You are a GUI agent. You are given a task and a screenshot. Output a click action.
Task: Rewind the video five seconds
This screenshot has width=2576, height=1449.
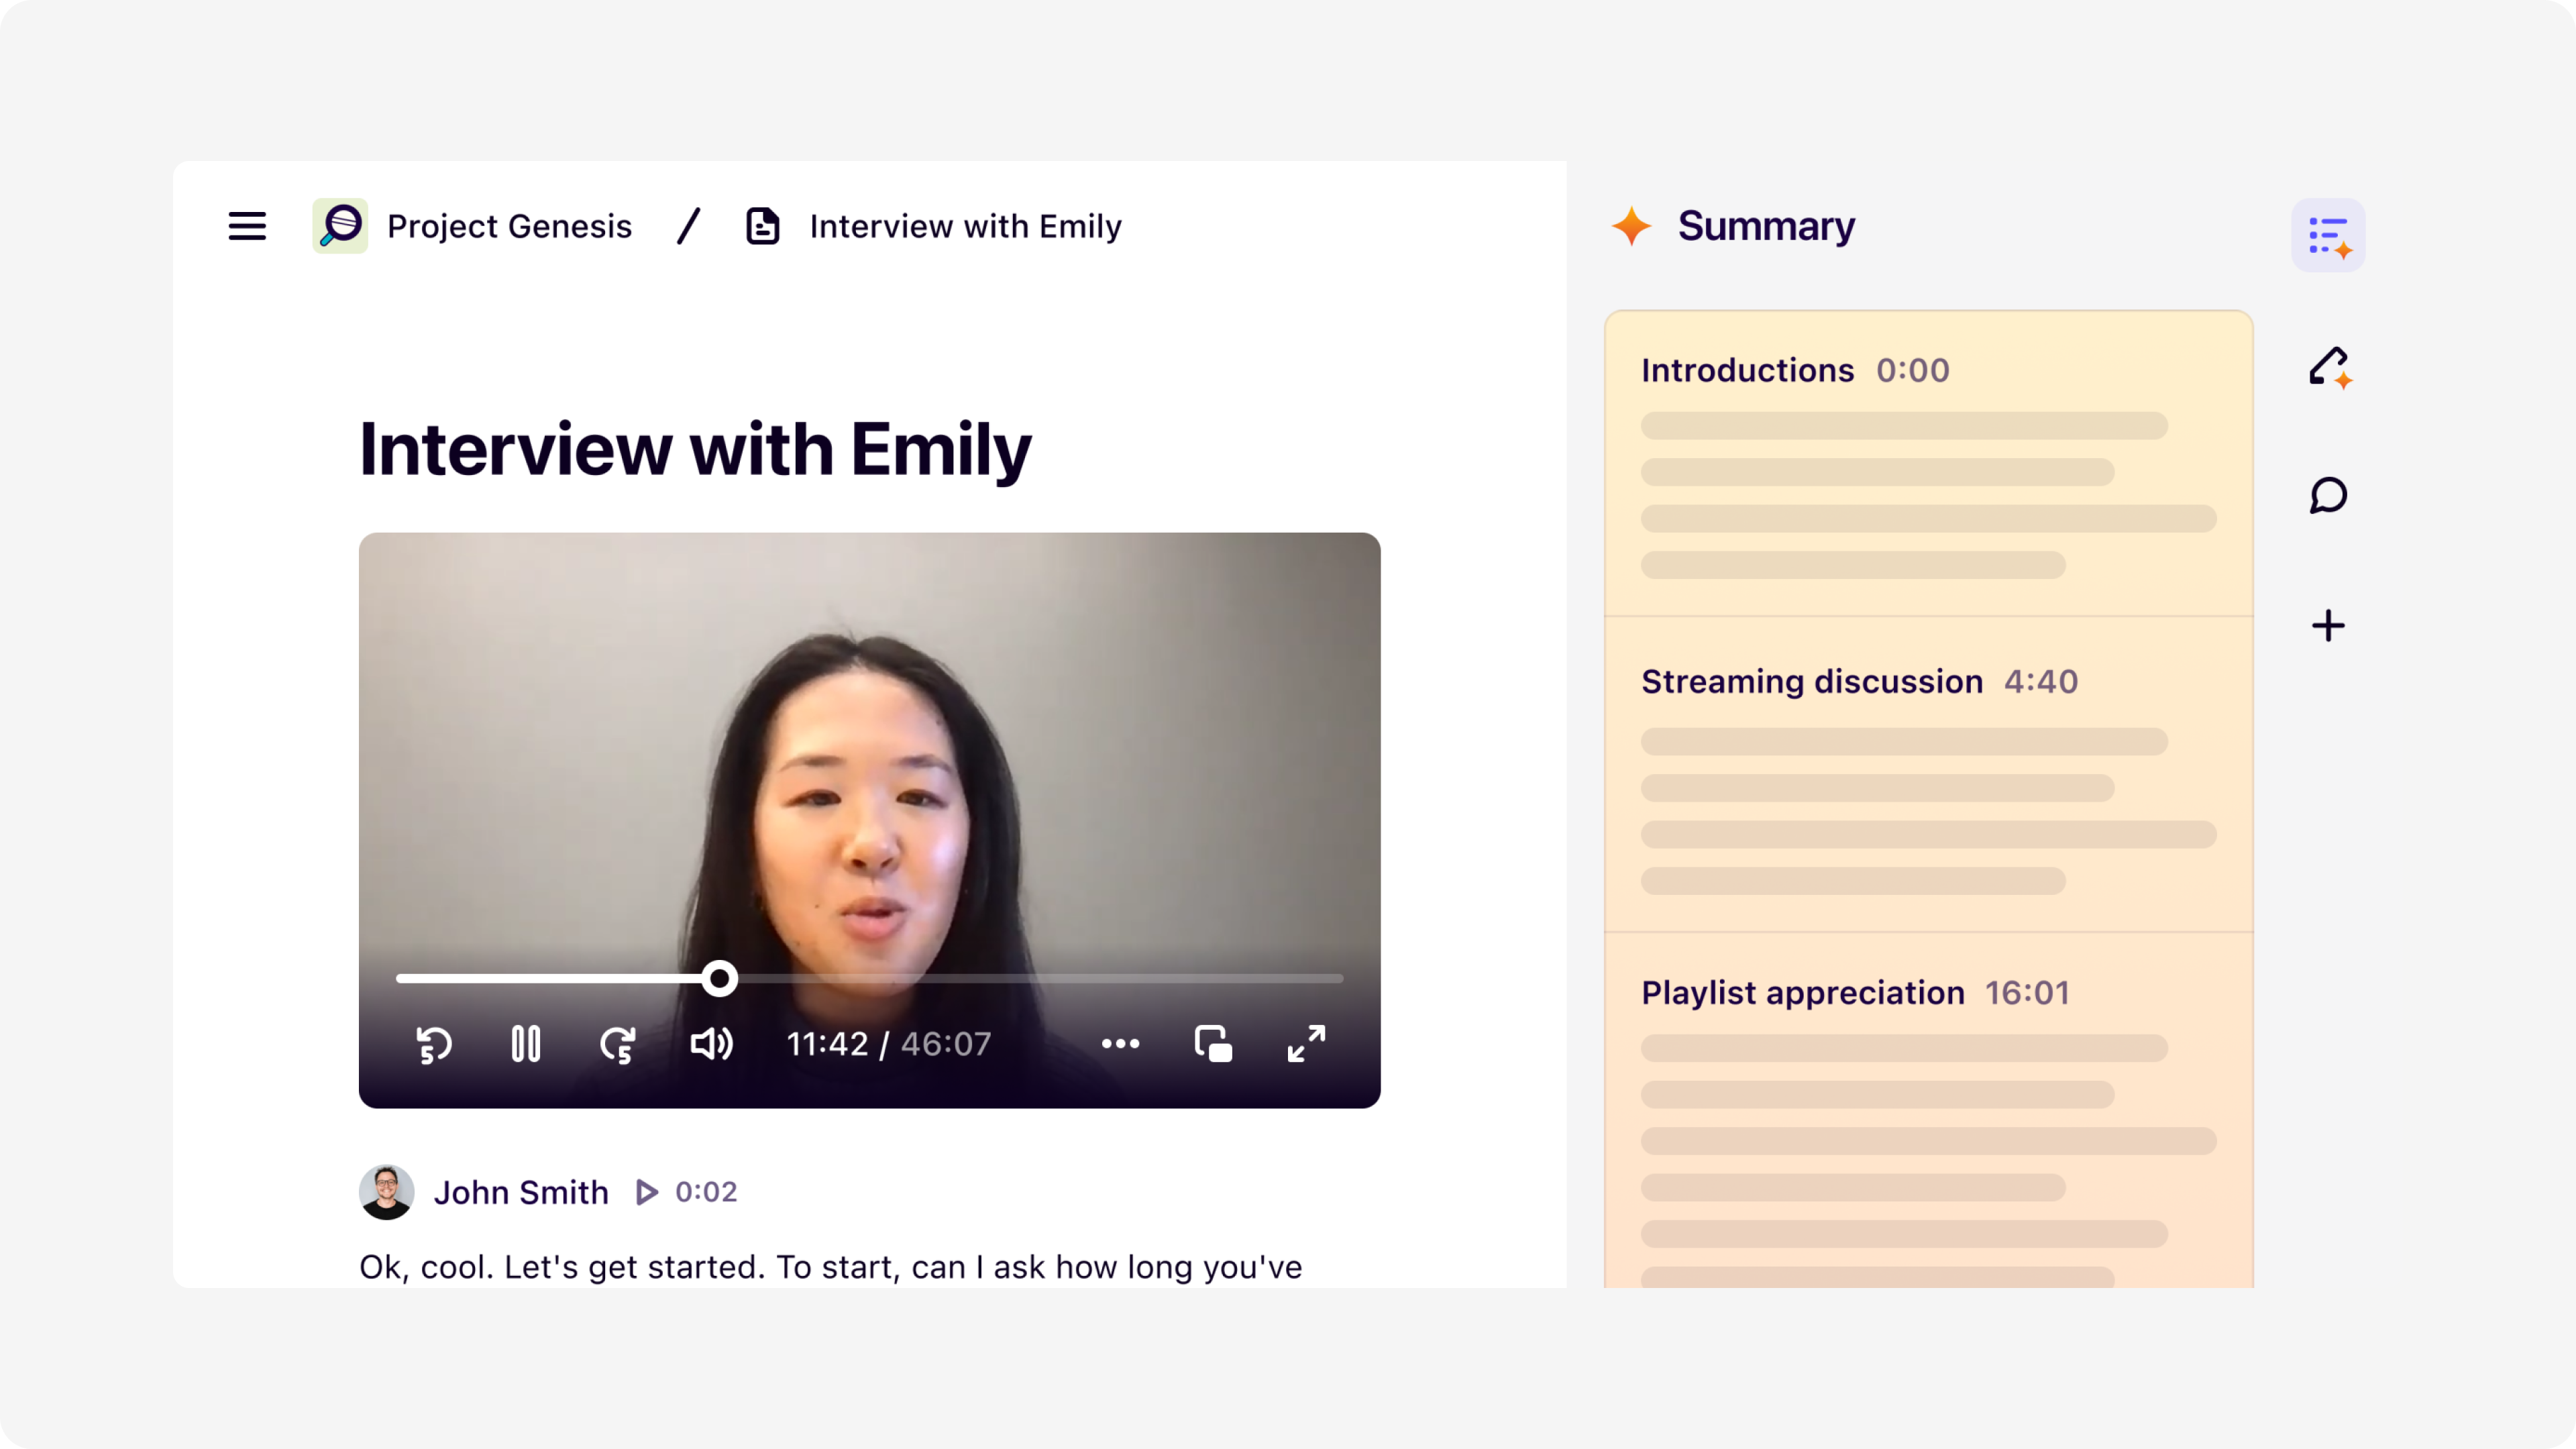[433, 1044]
